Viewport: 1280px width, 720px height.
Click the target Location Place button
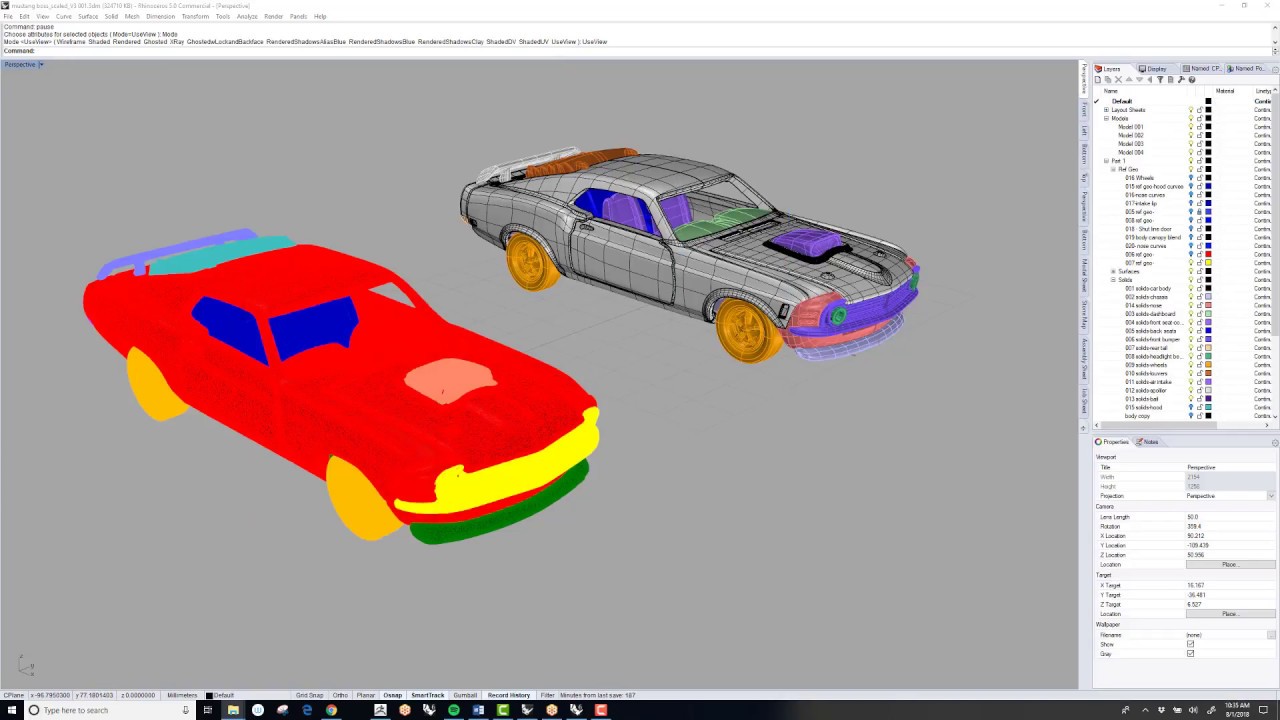(x=1230, y=614)
